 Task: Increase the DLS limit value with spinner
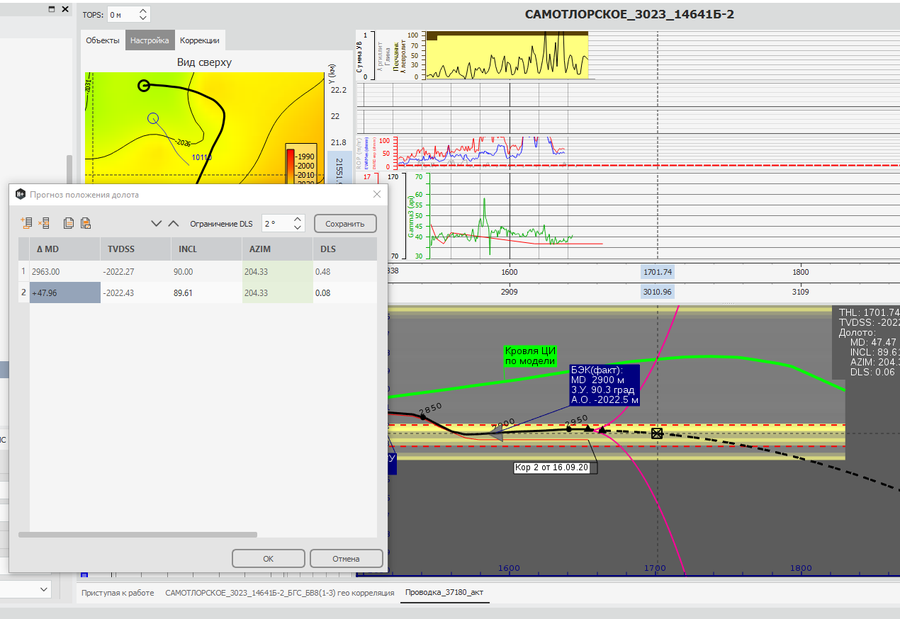point(297,219)
